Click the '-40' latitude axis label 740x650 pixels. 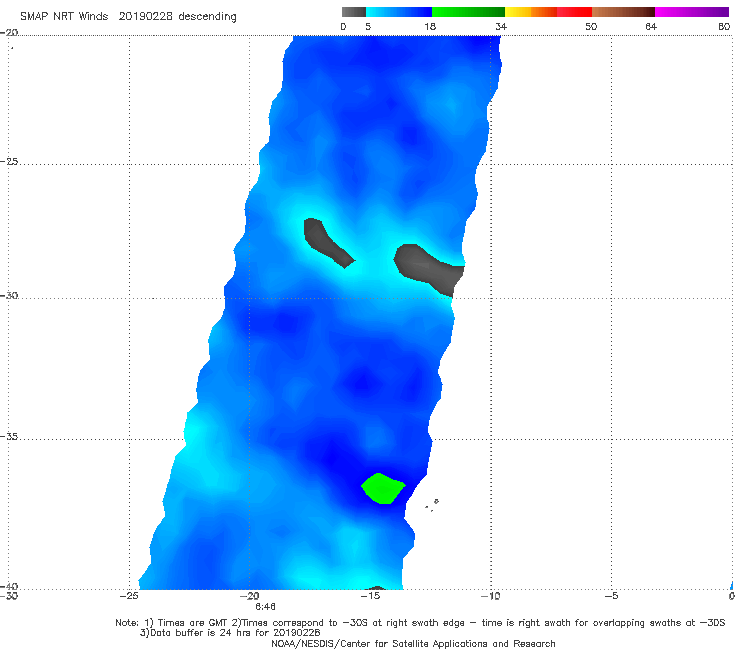[x=9, y=586]
